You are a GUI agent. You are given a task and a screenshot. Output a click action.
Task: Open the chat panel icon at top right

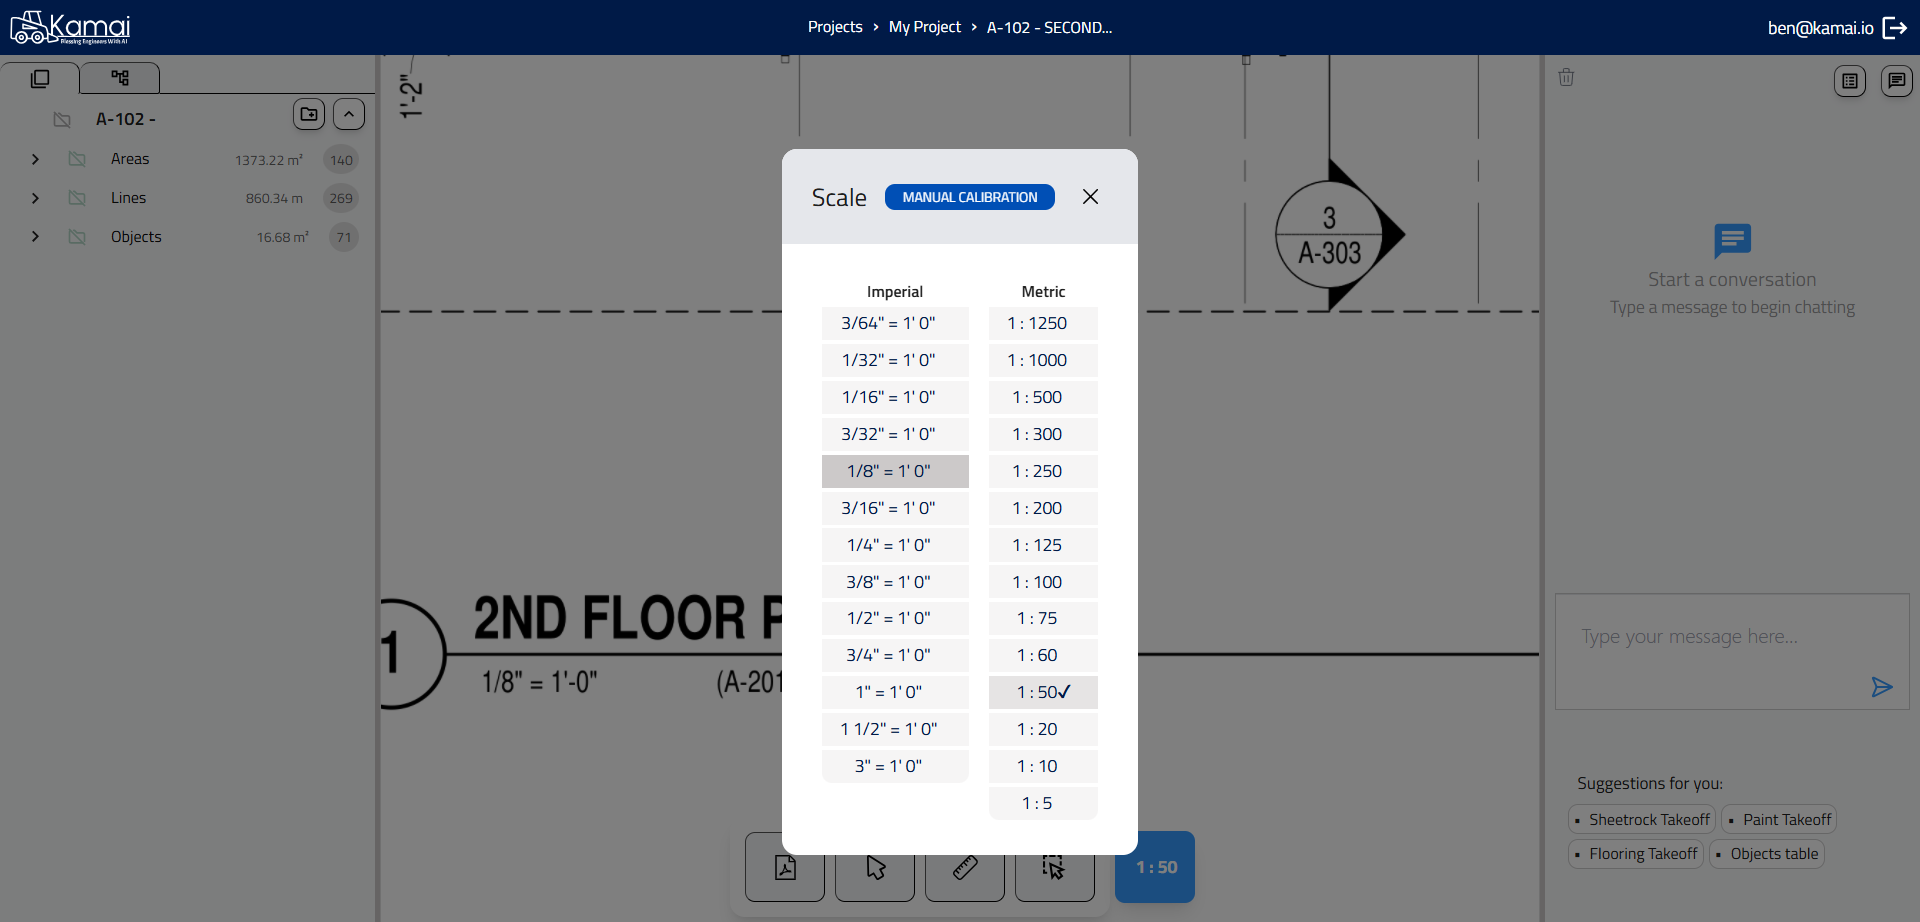coord(1896,81)
